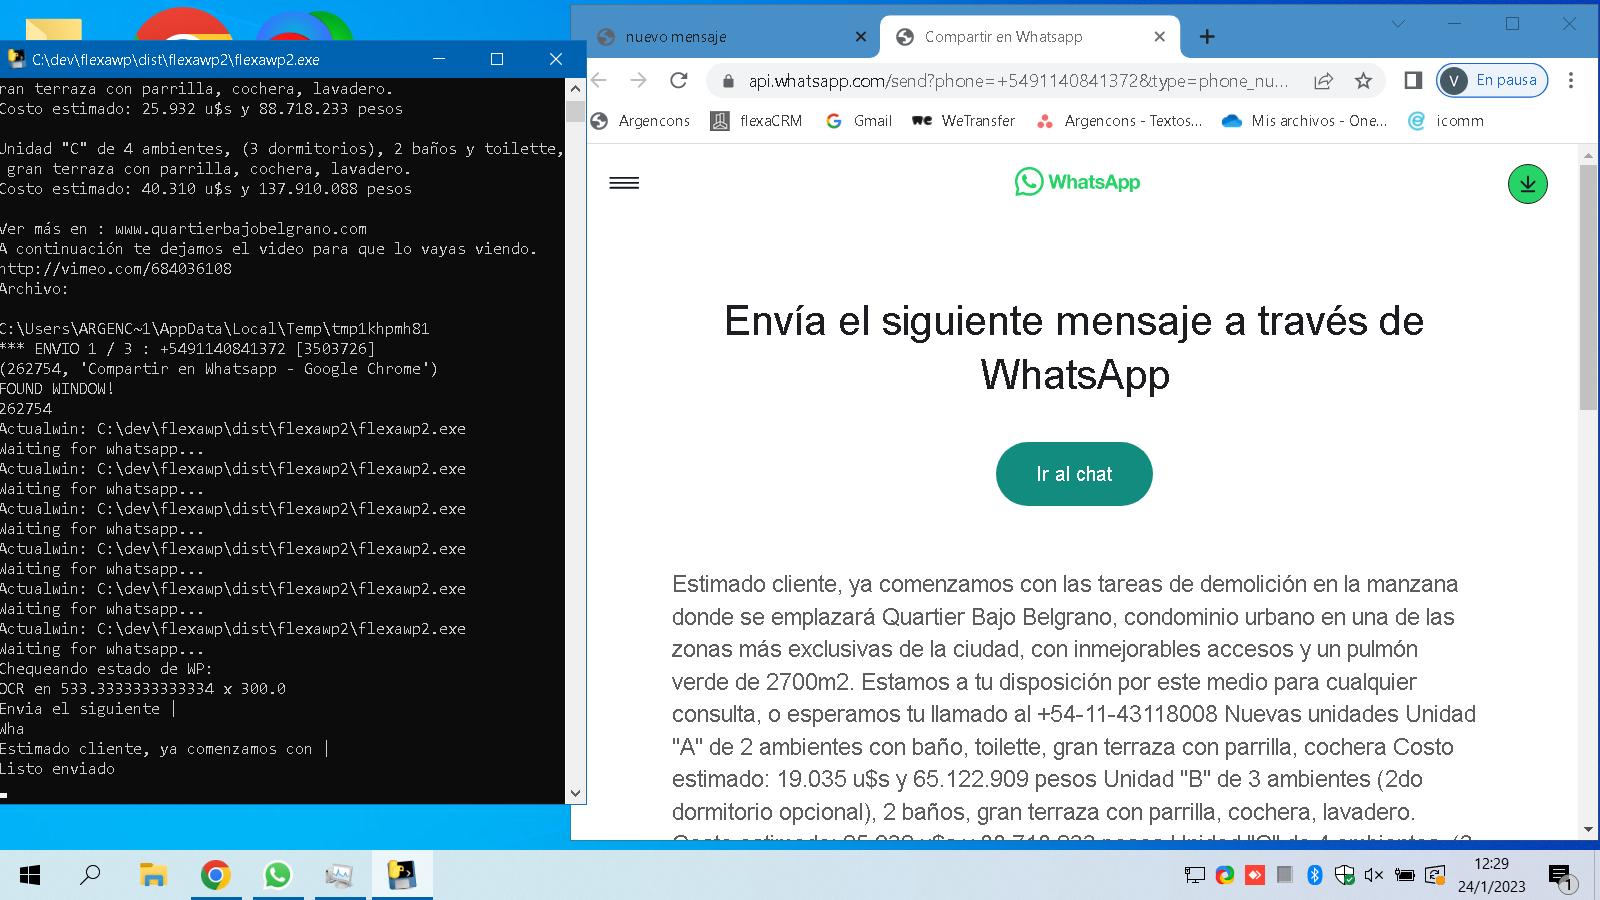Click the Windows Update tray icon
This screenshot has width=1600, height=900.
[1435, 876]
